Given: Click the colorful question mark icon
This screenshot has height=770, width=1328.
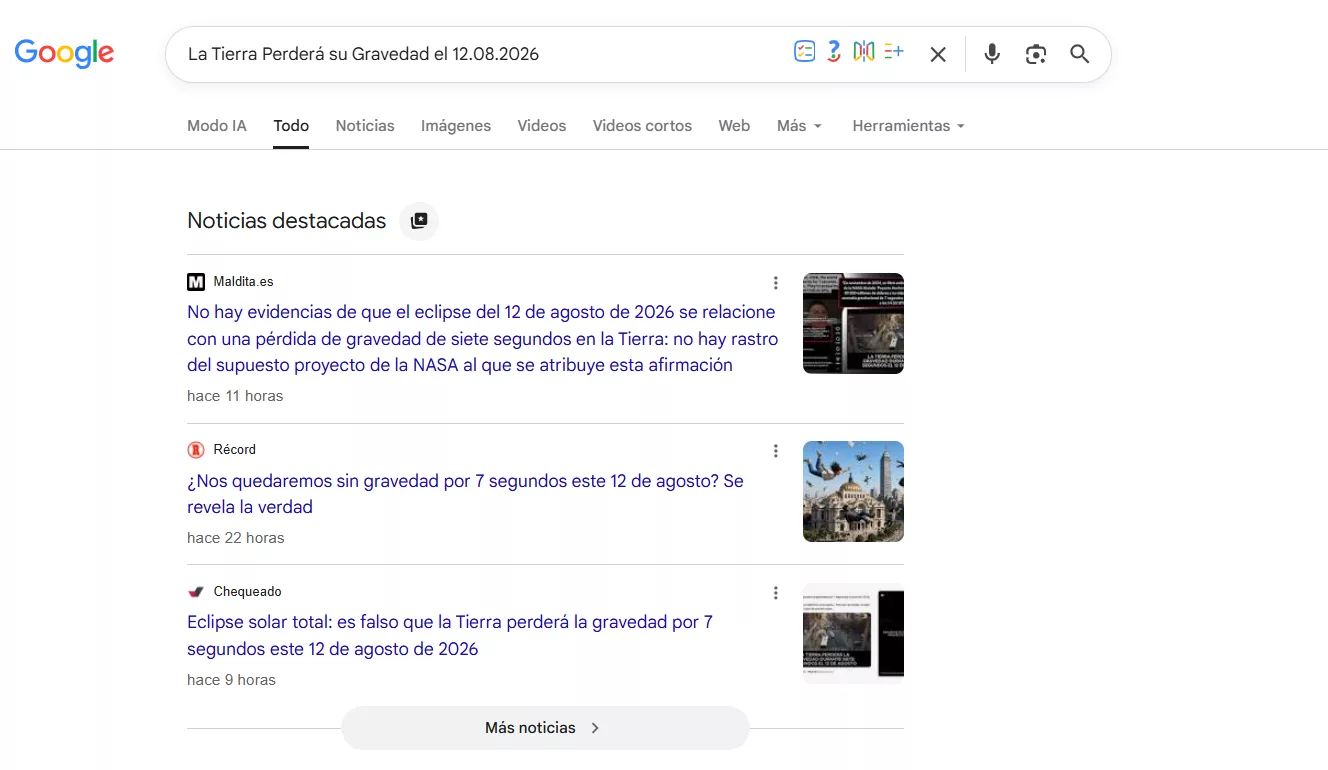Looking at the screenshot, I should (834, 52).
